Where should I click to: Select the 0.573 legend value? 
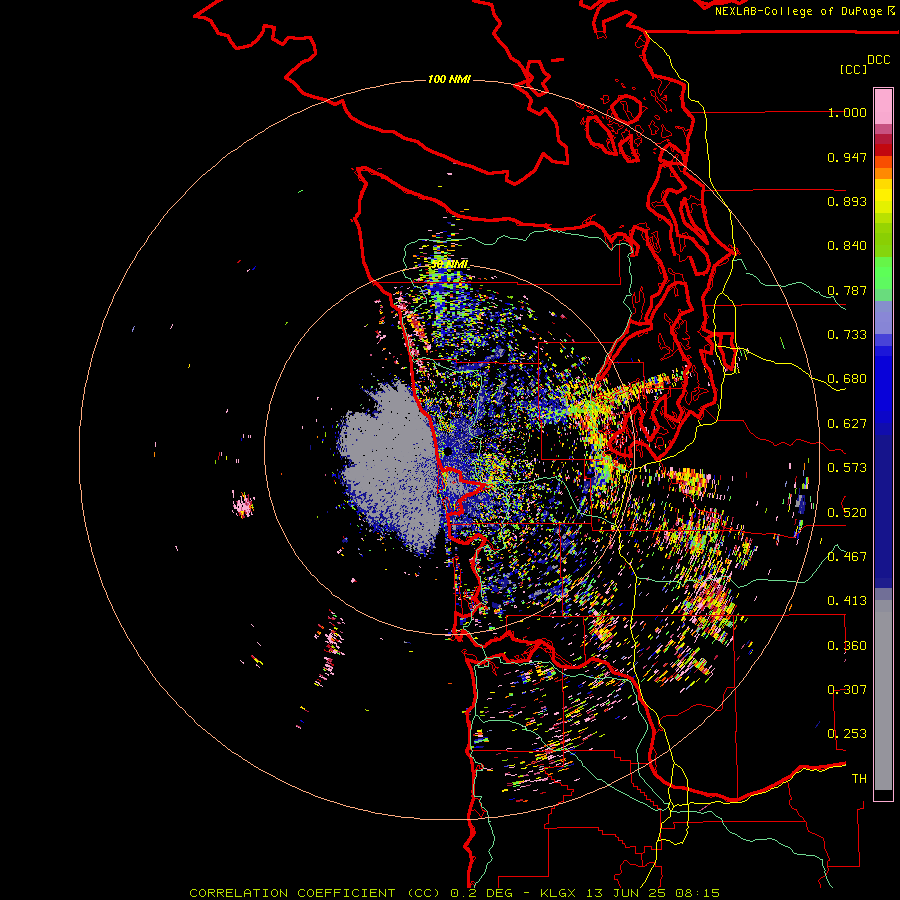click(847, 468)
